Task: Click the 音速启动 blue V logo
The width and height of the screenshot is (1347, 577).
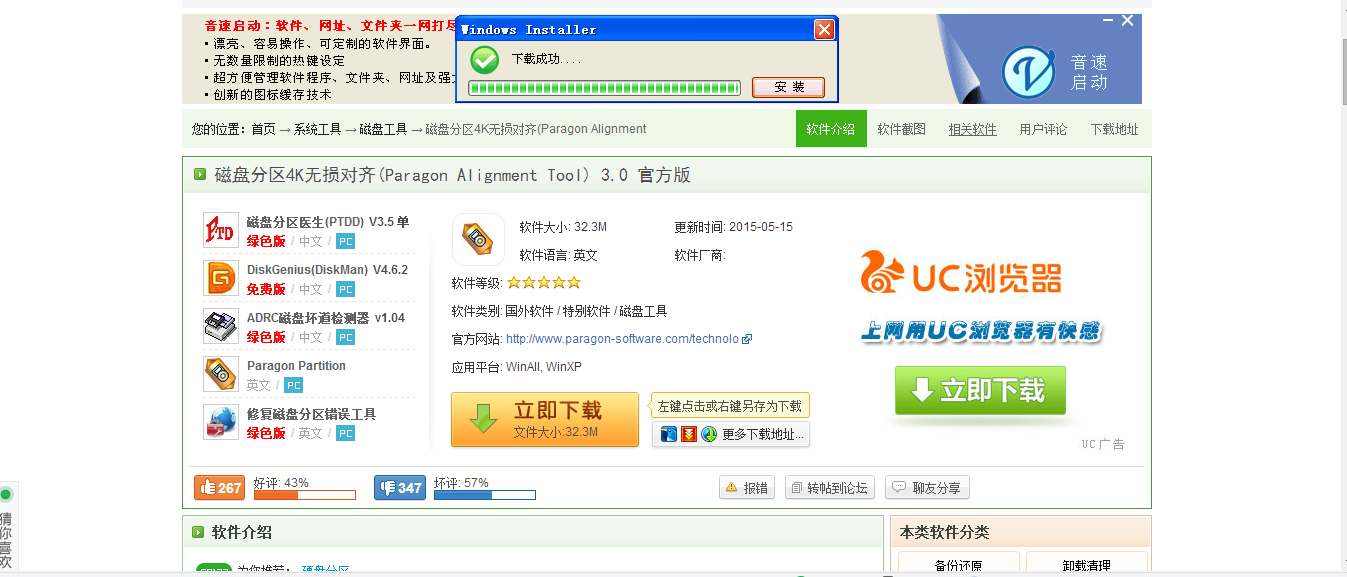Action: [1029, 72]
